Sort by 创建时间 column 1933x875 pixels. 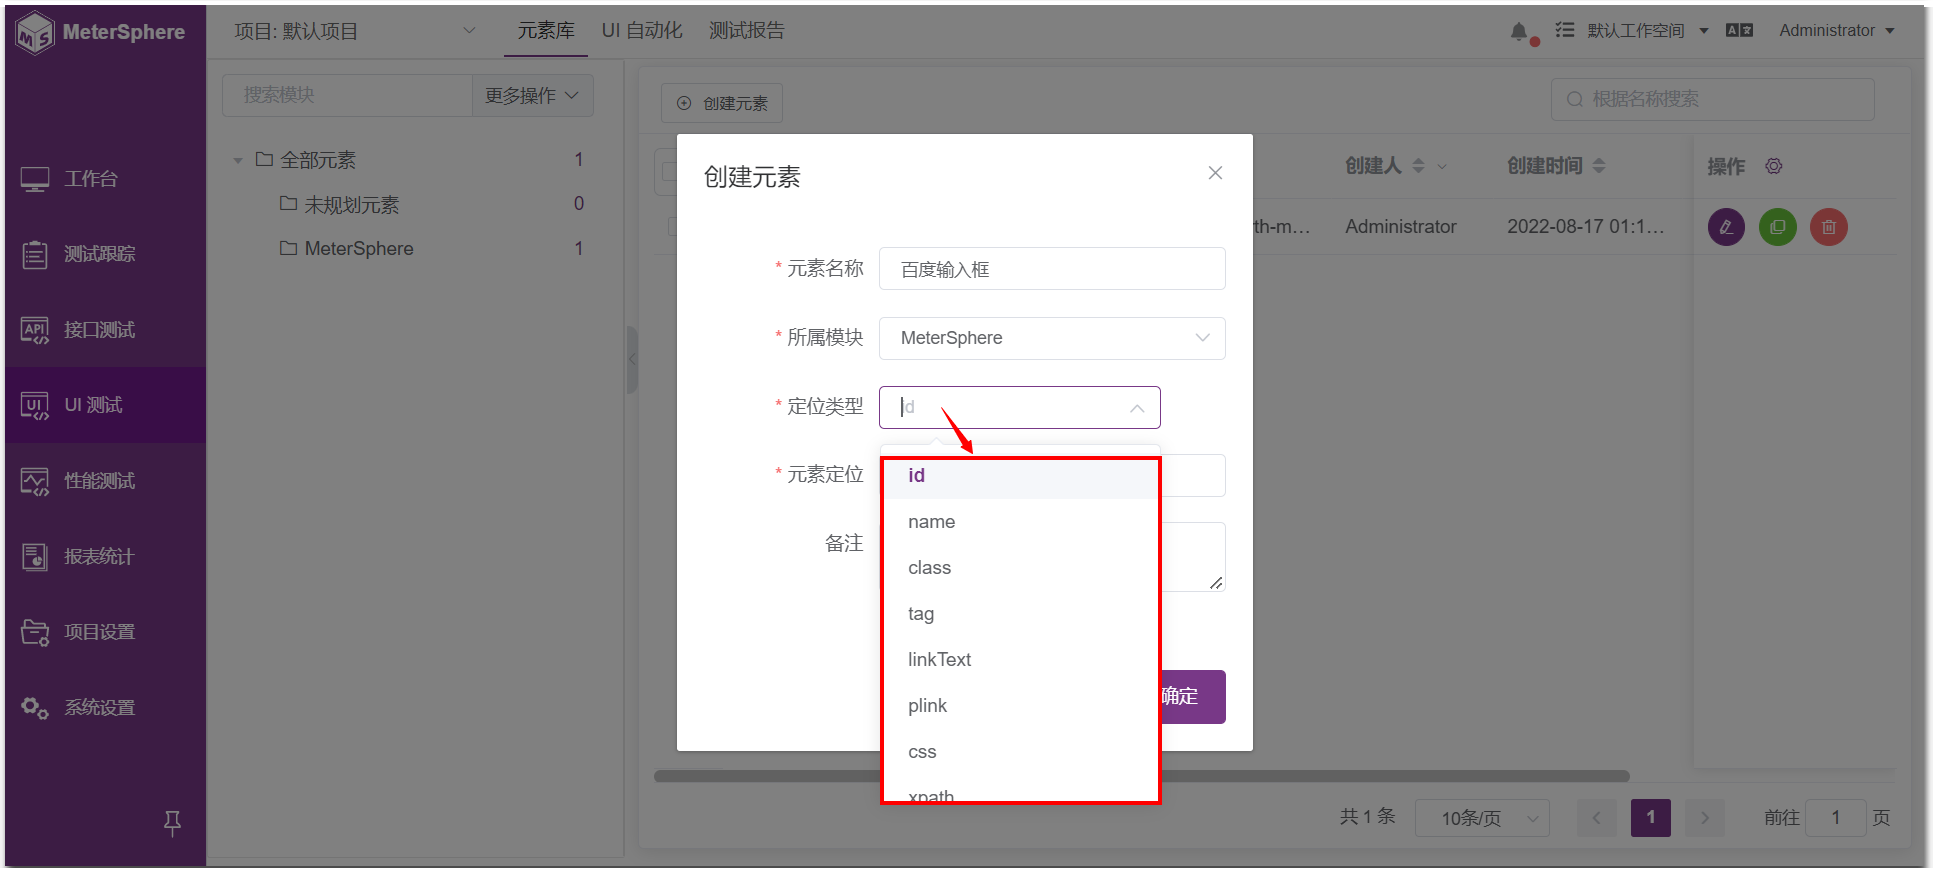[1599, 166]
